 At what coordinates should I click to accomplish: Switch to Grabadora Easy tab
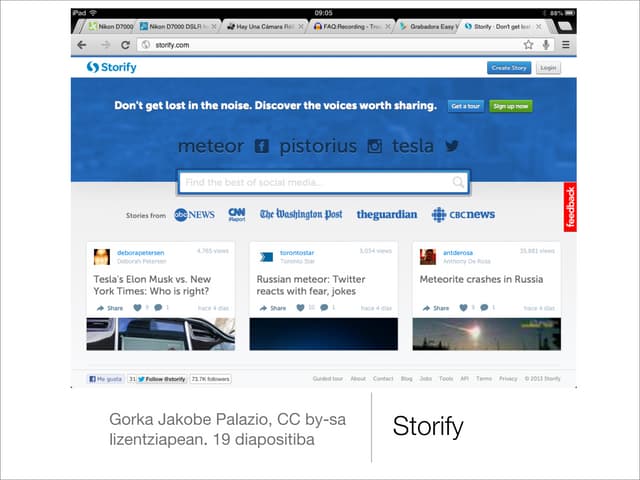429,27
